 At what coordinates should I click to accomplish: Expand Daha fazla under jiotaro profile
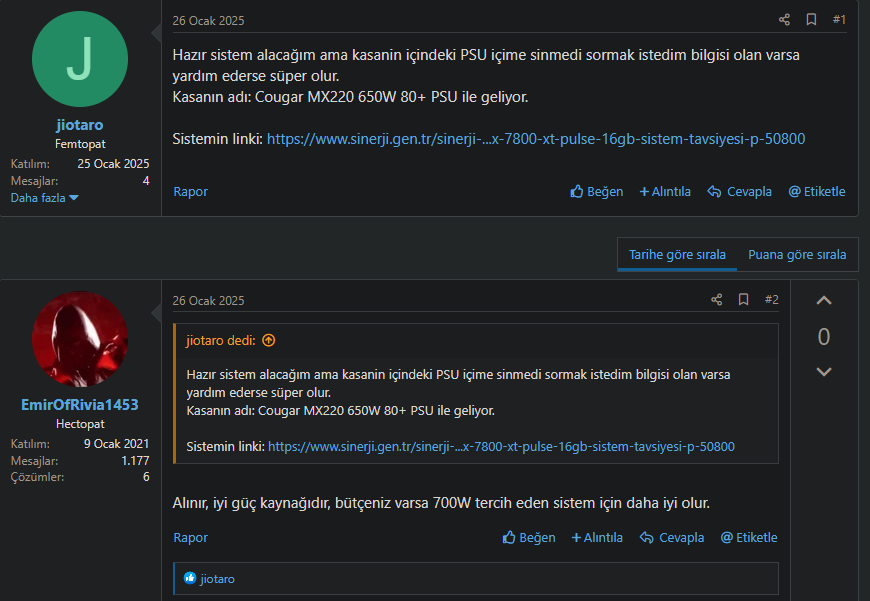[x=44, y=198]
